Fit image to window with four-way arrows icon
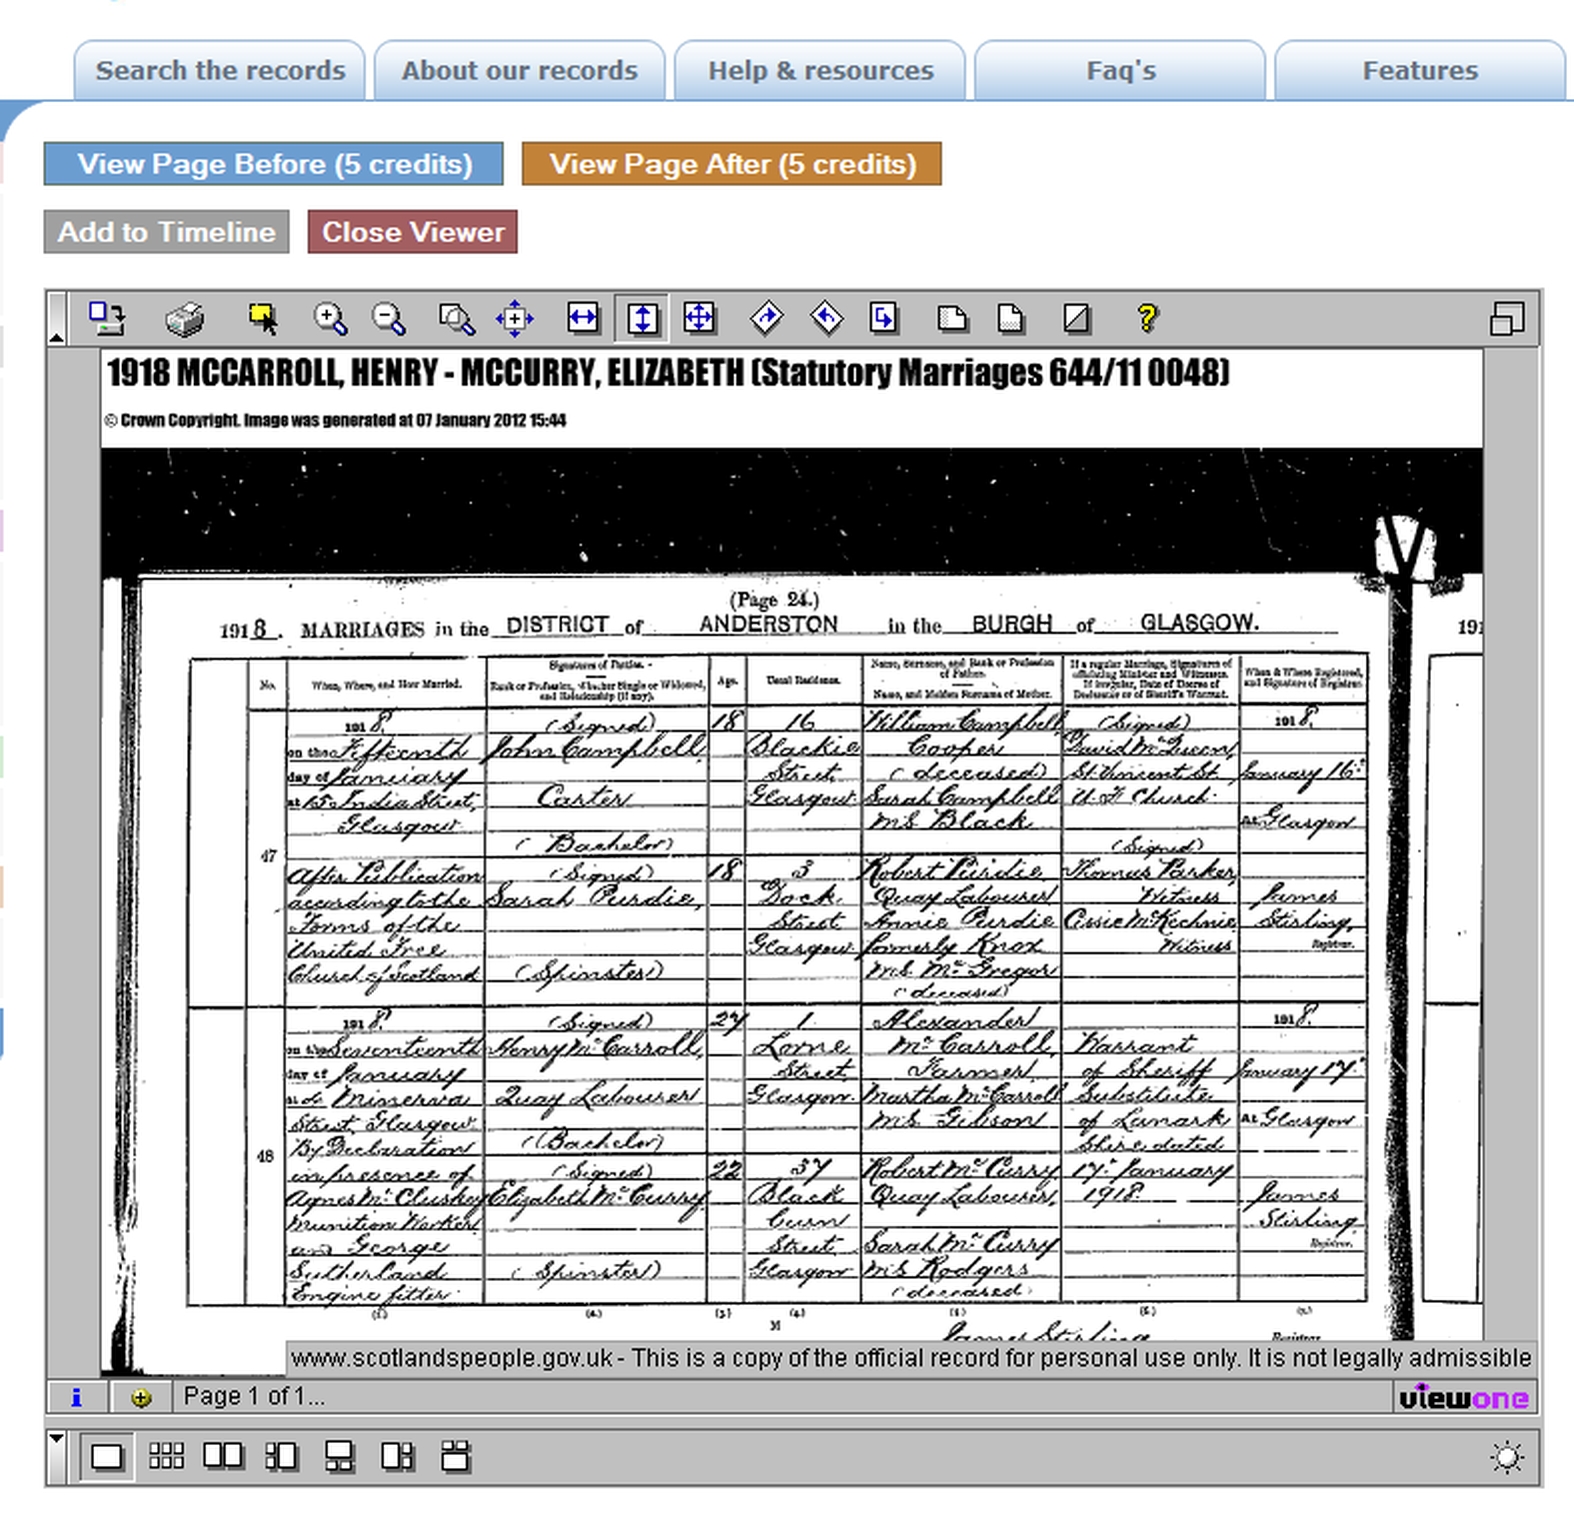Screen dimensions: 1574x1526 click(699, 319)
